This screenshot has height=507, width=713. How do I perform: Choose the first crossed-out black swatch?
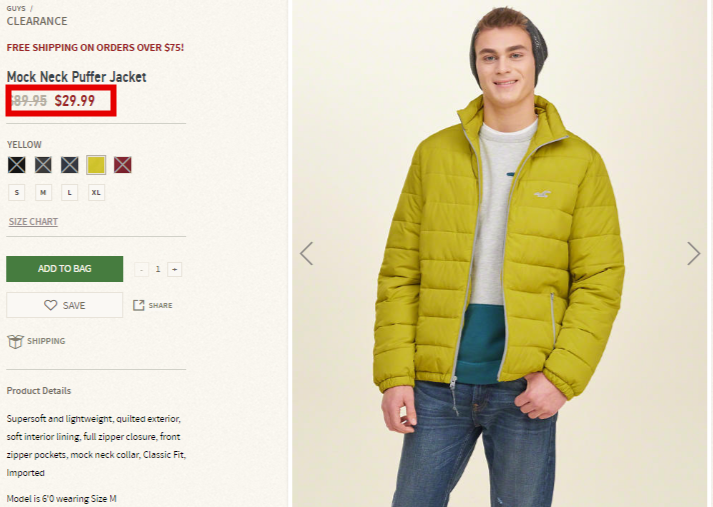tap(16, 165)
